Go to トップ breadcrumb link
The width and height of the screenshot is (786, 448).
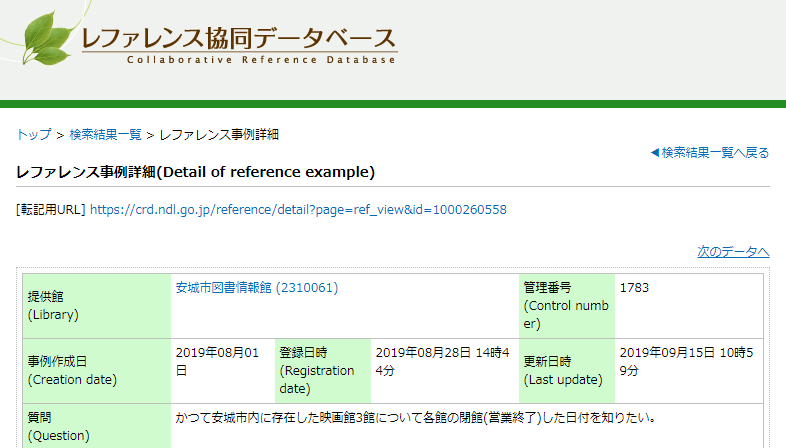point(34,135)
